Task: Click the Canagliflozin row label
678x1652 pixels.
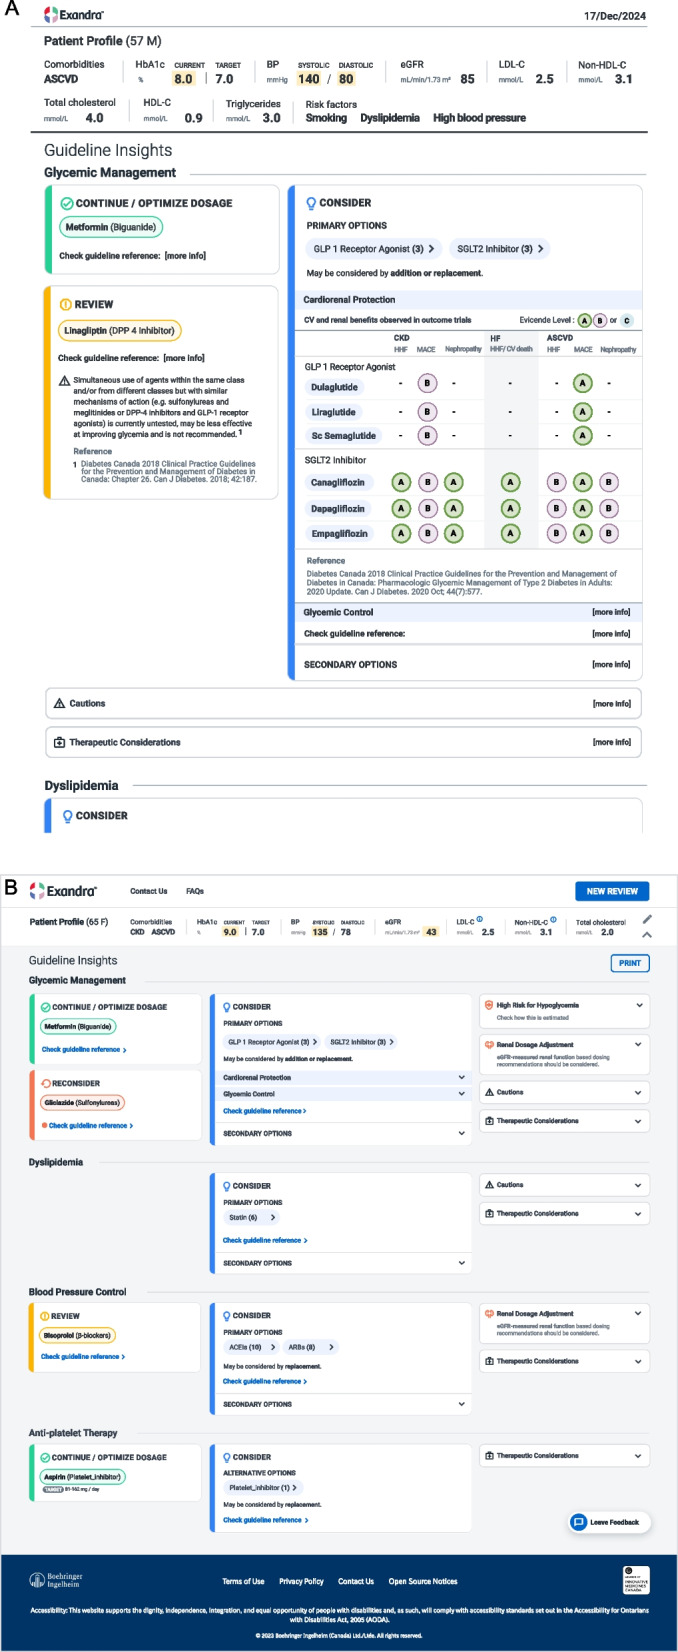Action: [x=337, y=482]
